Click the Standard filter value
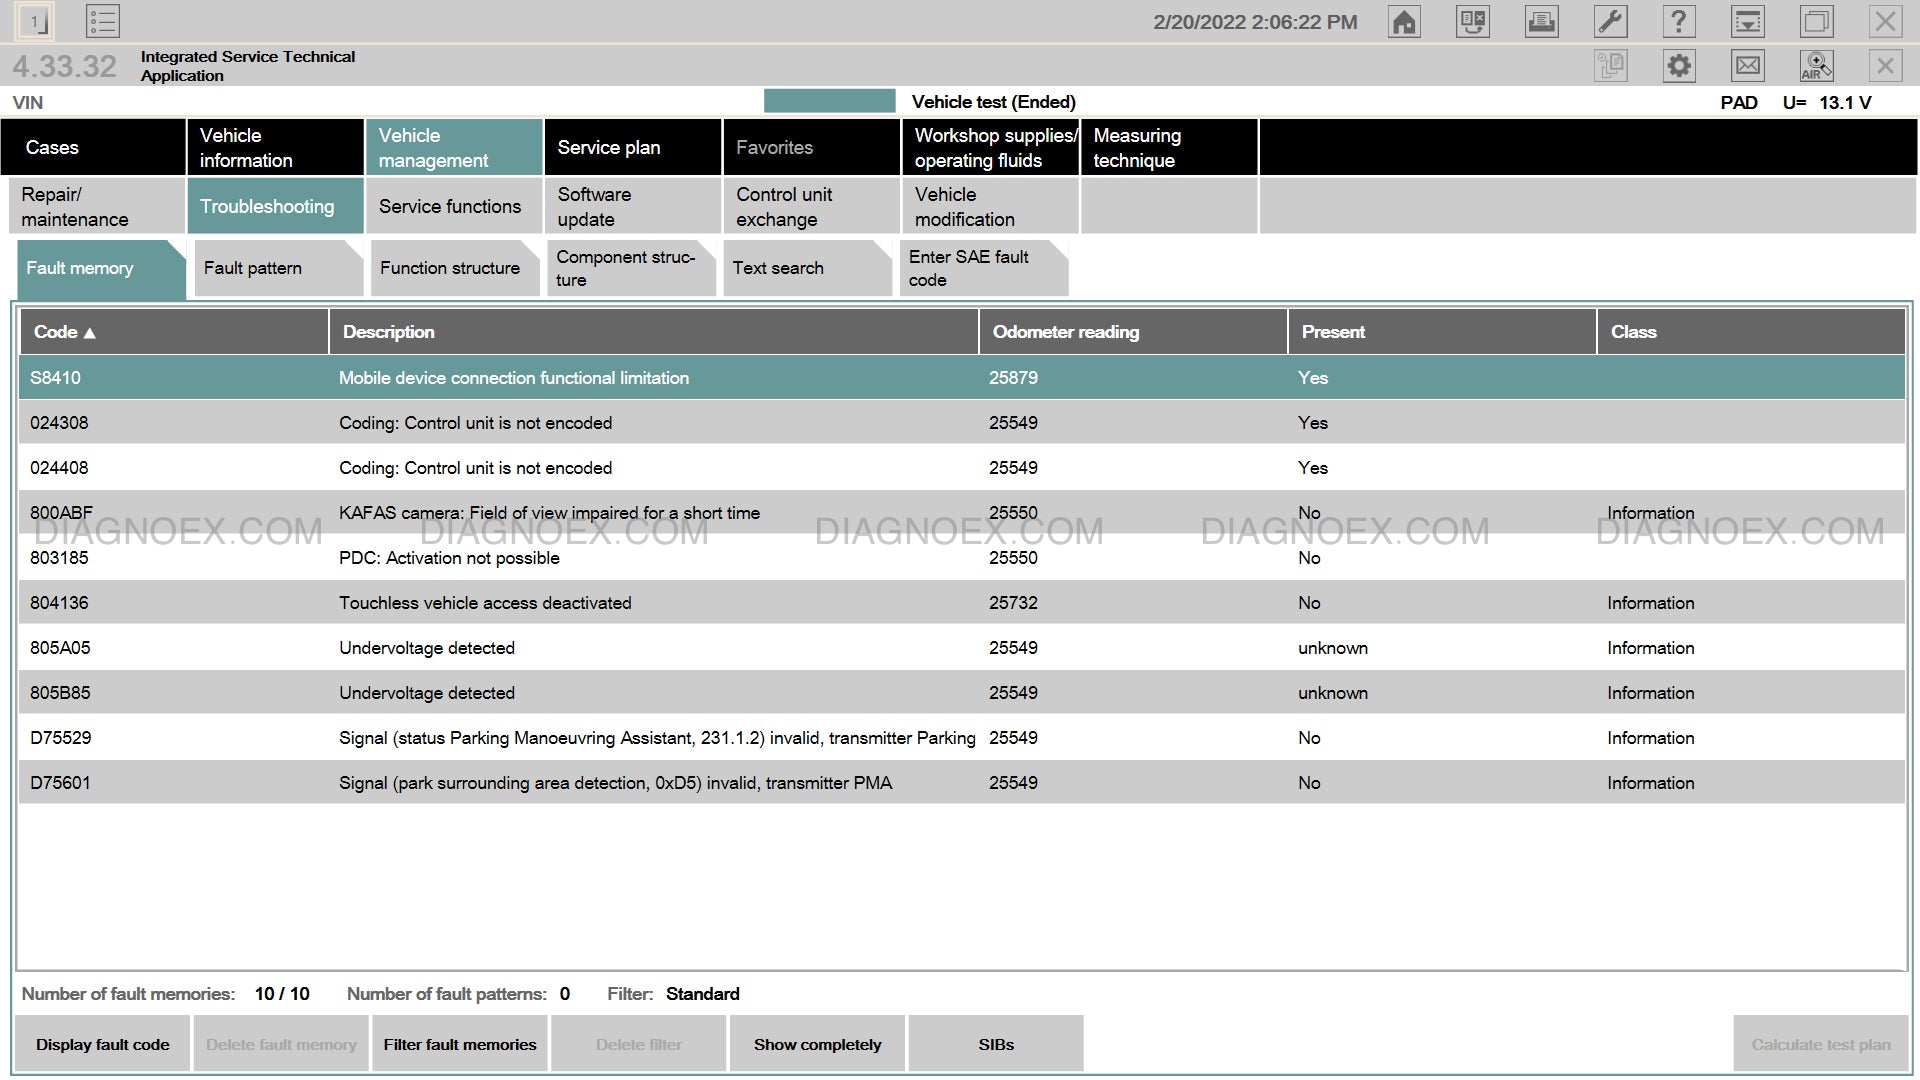The height and width of the screenshot is (1080, 1920). tap(703, 994)
